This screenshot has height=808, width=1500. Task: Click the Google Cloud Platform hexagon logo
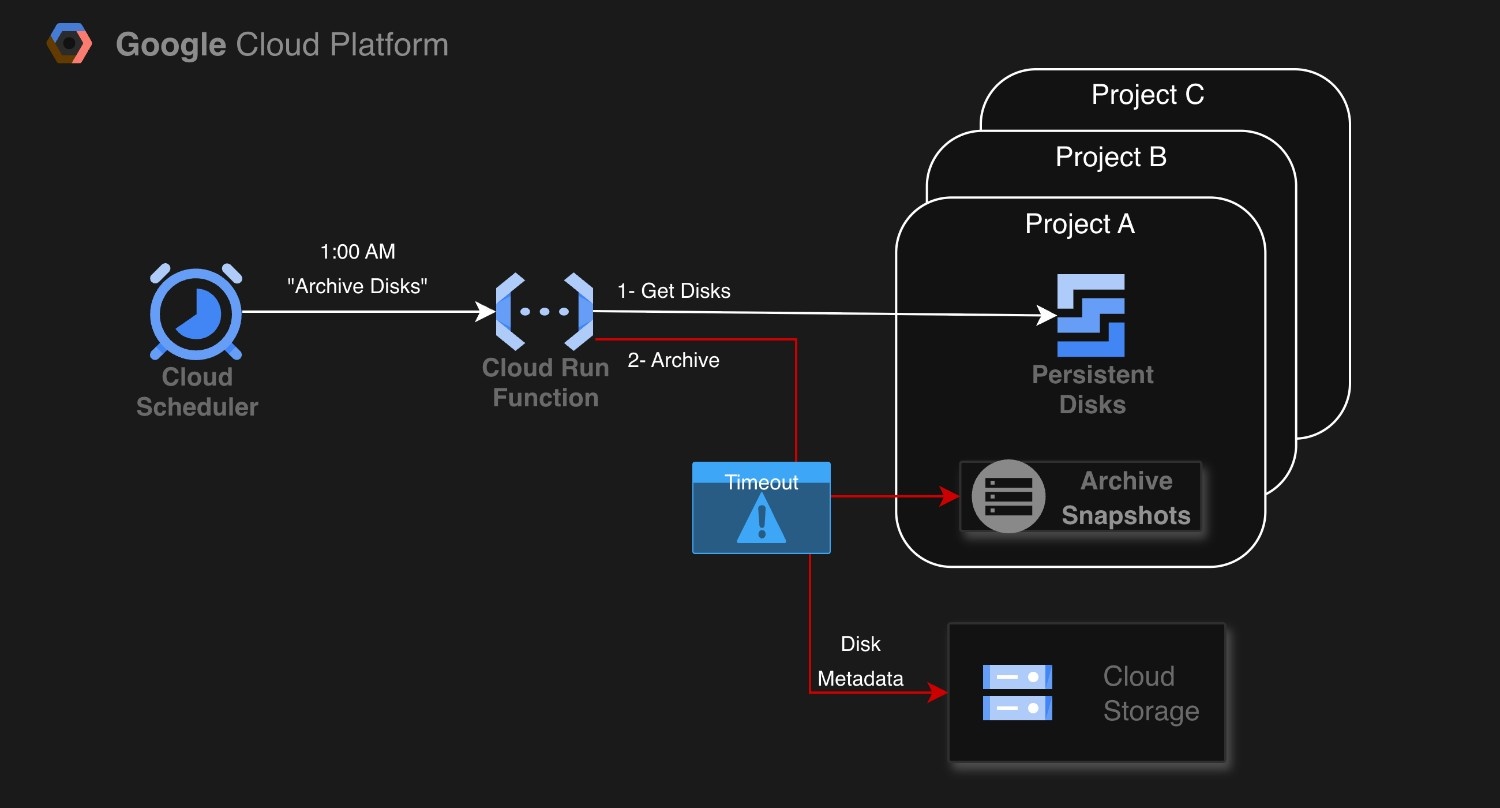click(x=70, y=45)
